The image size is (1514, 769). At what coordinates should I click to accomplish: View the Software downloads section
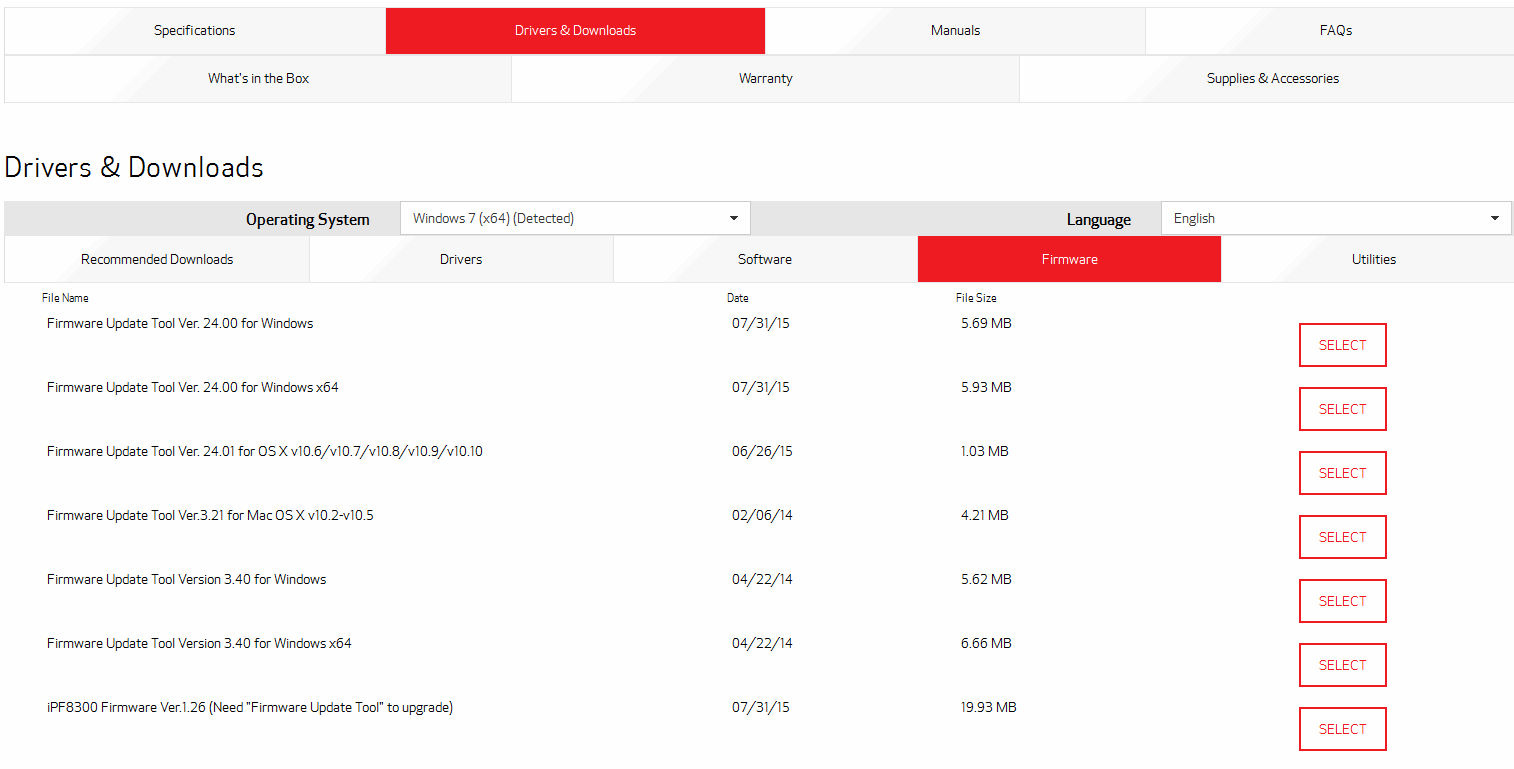coord(765,258)
